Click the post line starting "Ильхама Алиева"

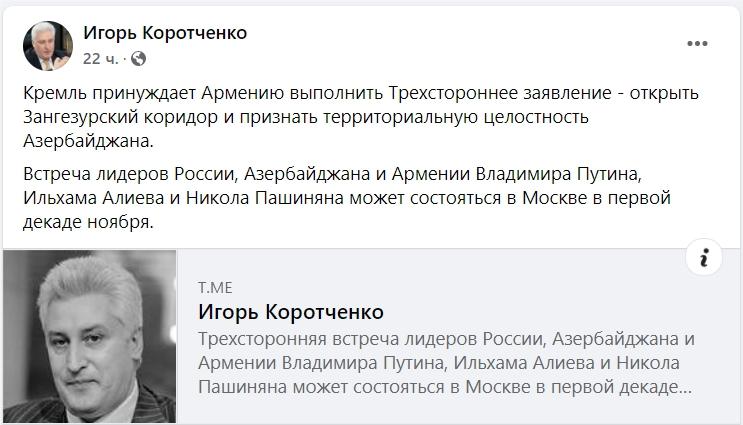360,199
